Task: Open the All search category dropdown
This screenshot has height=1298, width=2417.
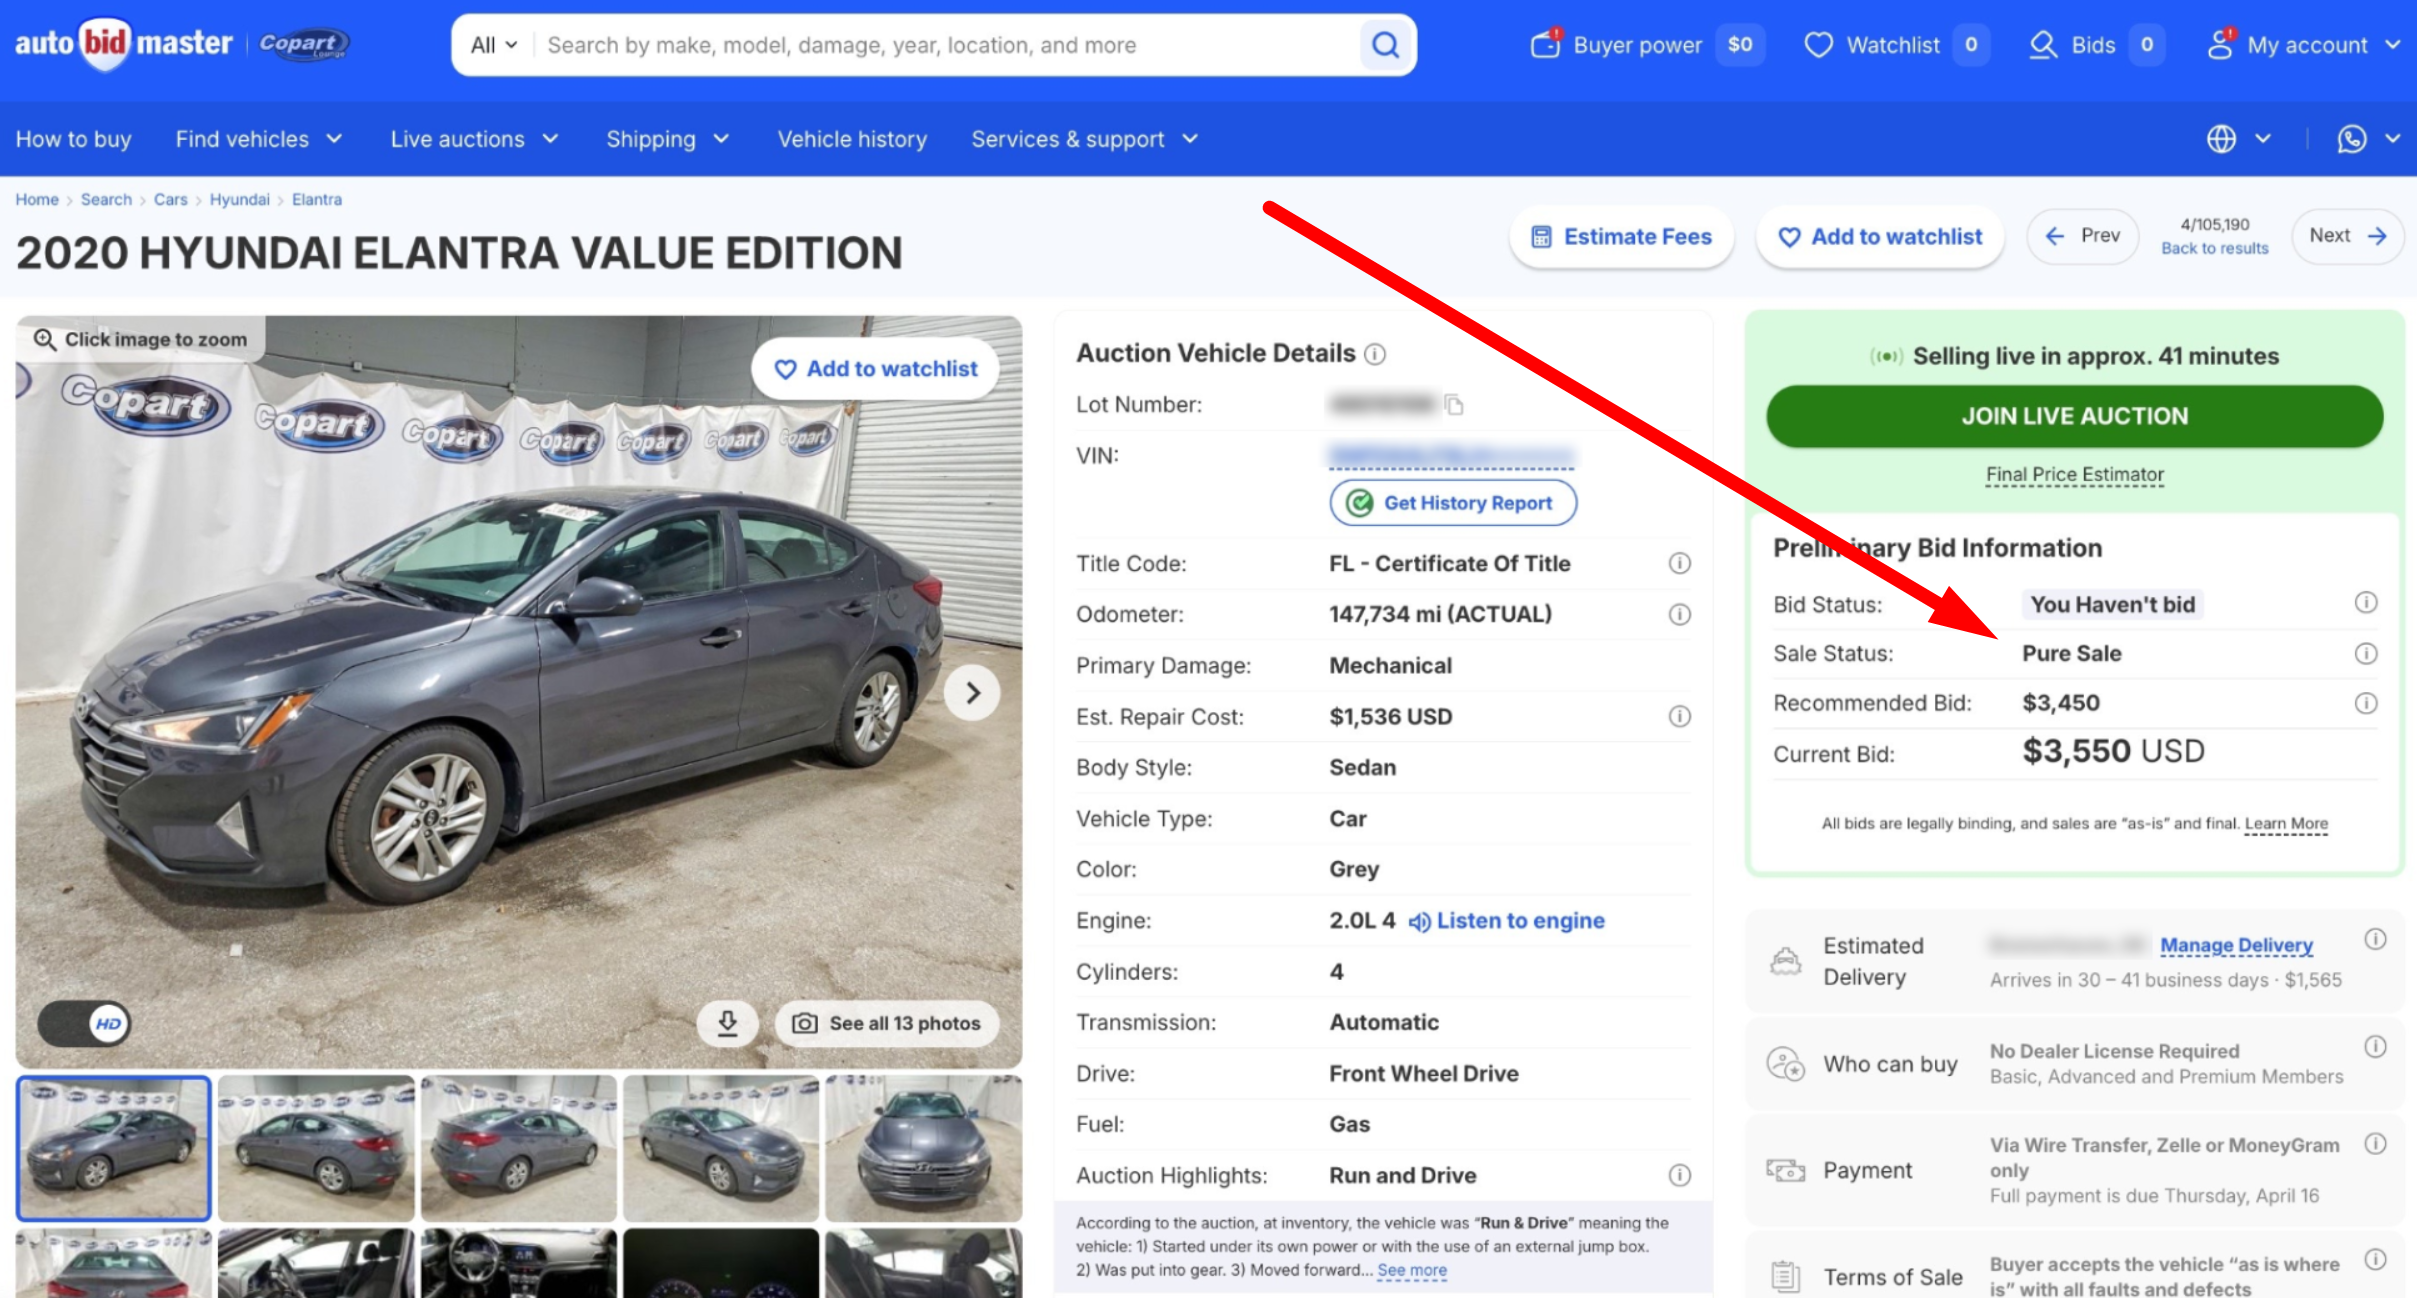Action: point(494,45)
